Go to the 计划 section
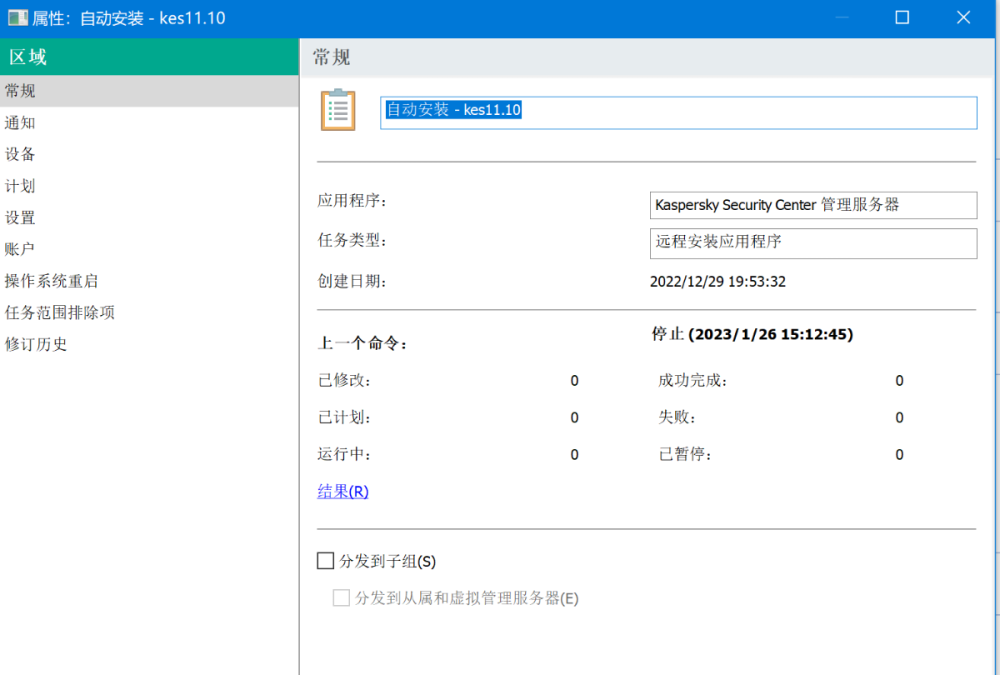This screenshot has height=675, width=1000. point(20,186)
